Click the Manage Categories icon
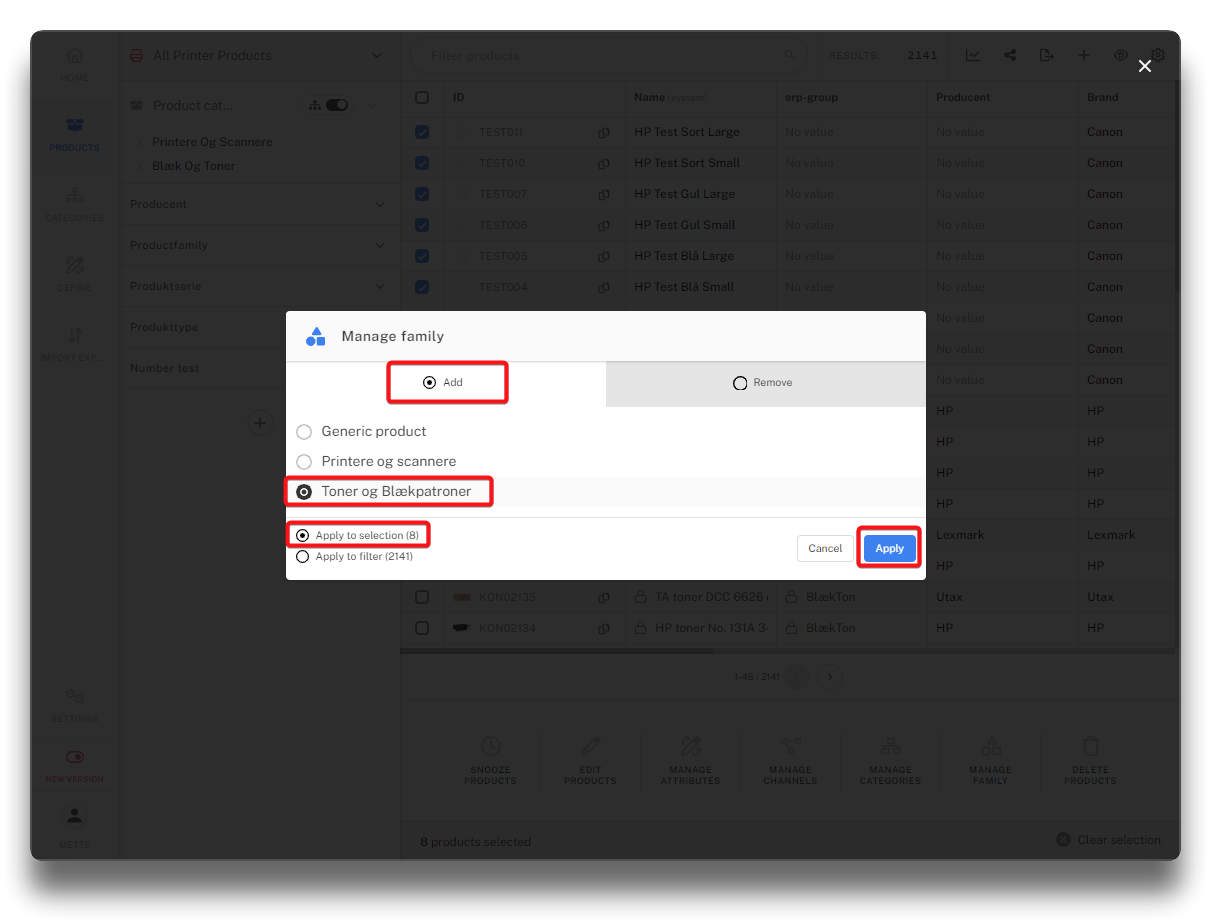This screenshot has width=1211, height=923. point(890,746)
